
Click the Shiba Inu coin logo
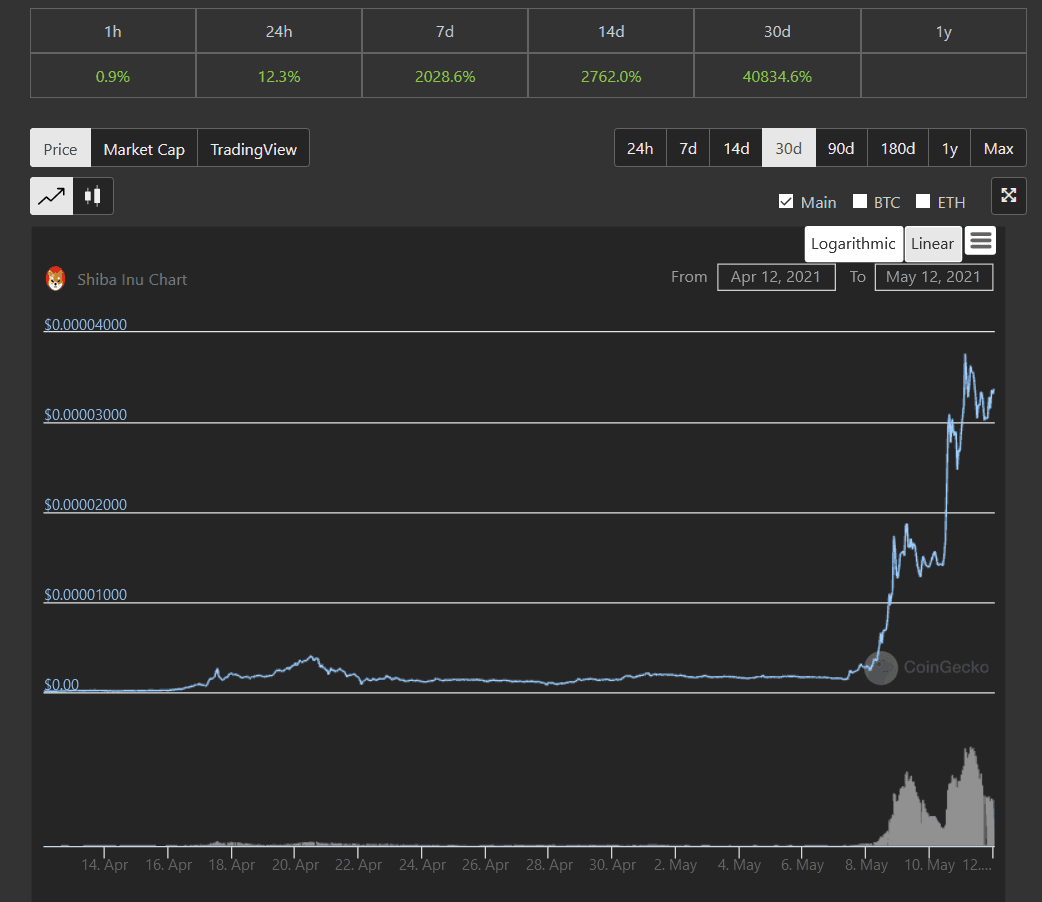pyautogui.click(x=56, y=279)
